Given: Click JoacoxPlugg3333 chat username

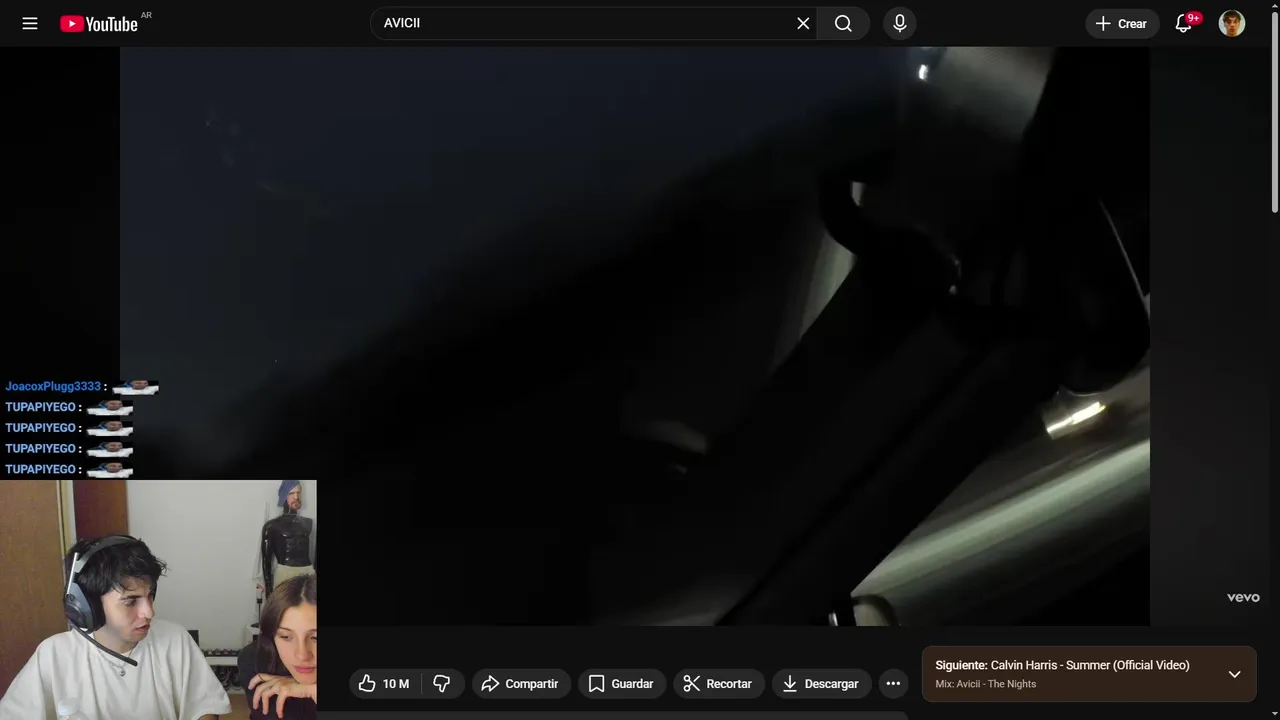Looking at the screenshot, I should tap(53, 386).
